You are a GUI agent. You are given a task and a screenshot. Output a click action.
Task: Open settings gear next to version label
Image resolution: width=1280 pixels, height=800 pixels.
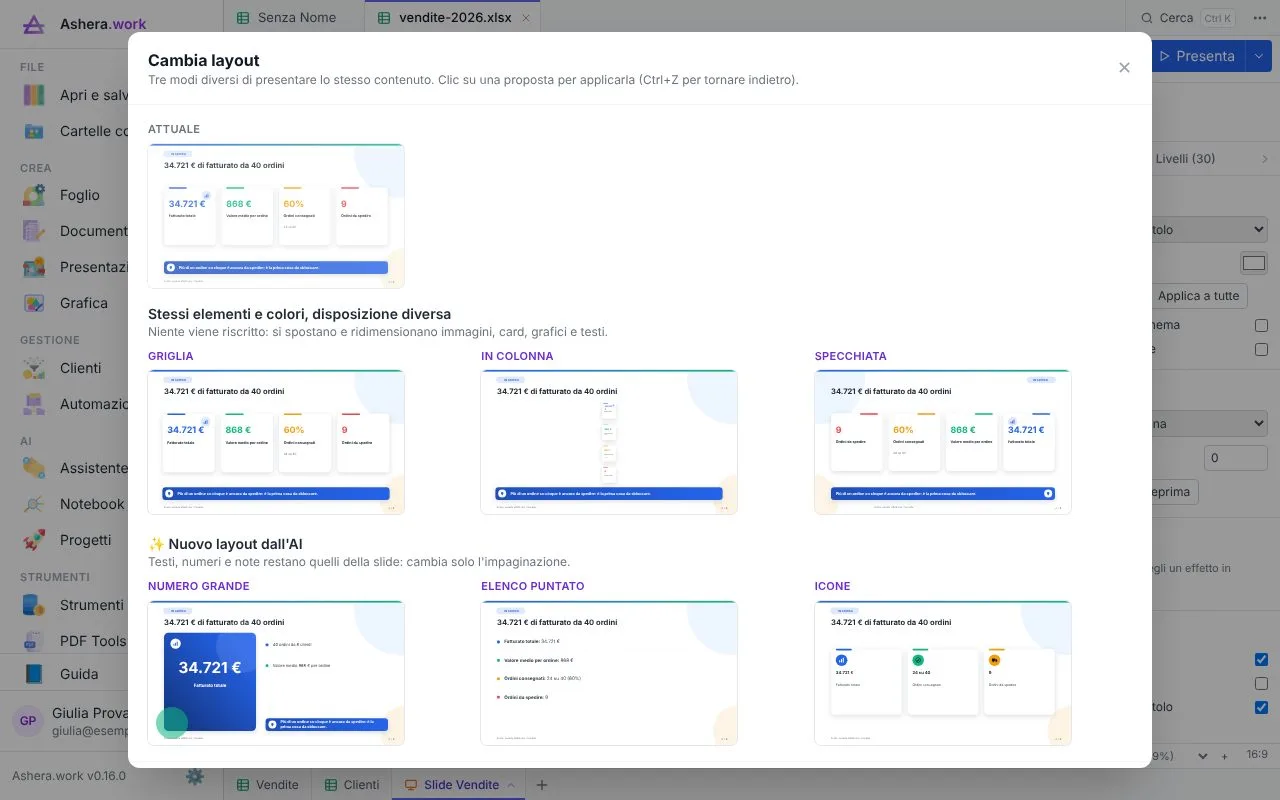tap(195, 776)
